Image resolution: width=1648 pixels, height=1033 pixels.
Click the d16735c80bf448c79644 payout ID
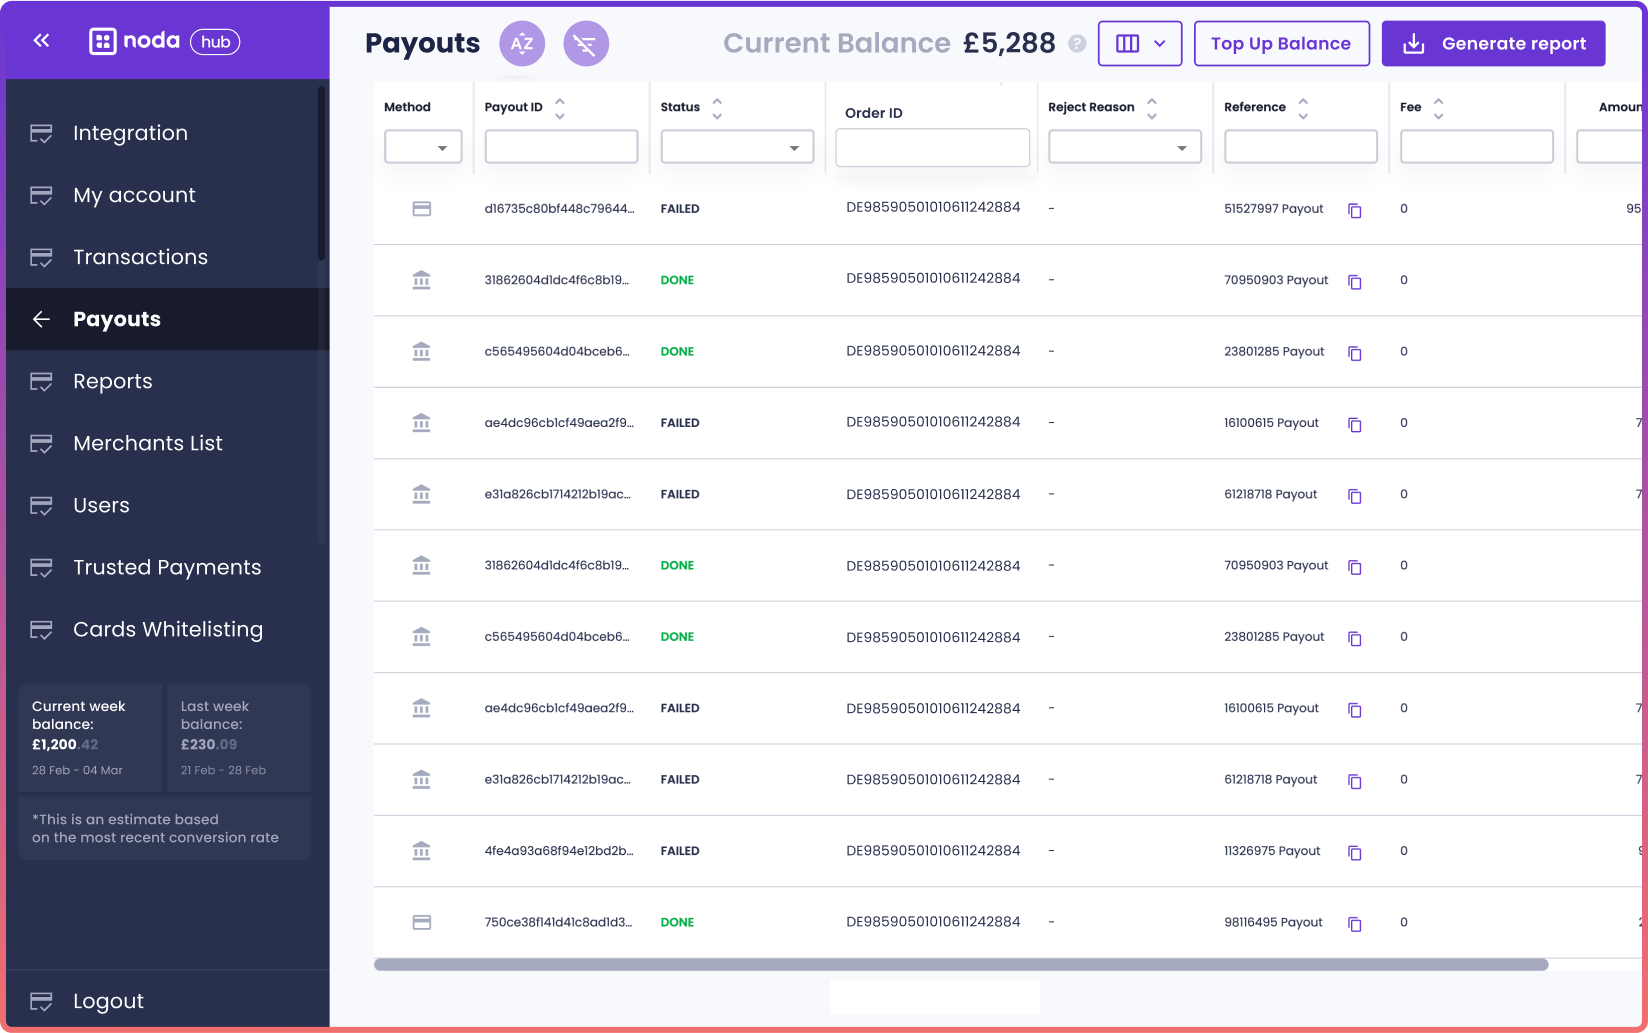pyautogui.click(x=559, y=209)
